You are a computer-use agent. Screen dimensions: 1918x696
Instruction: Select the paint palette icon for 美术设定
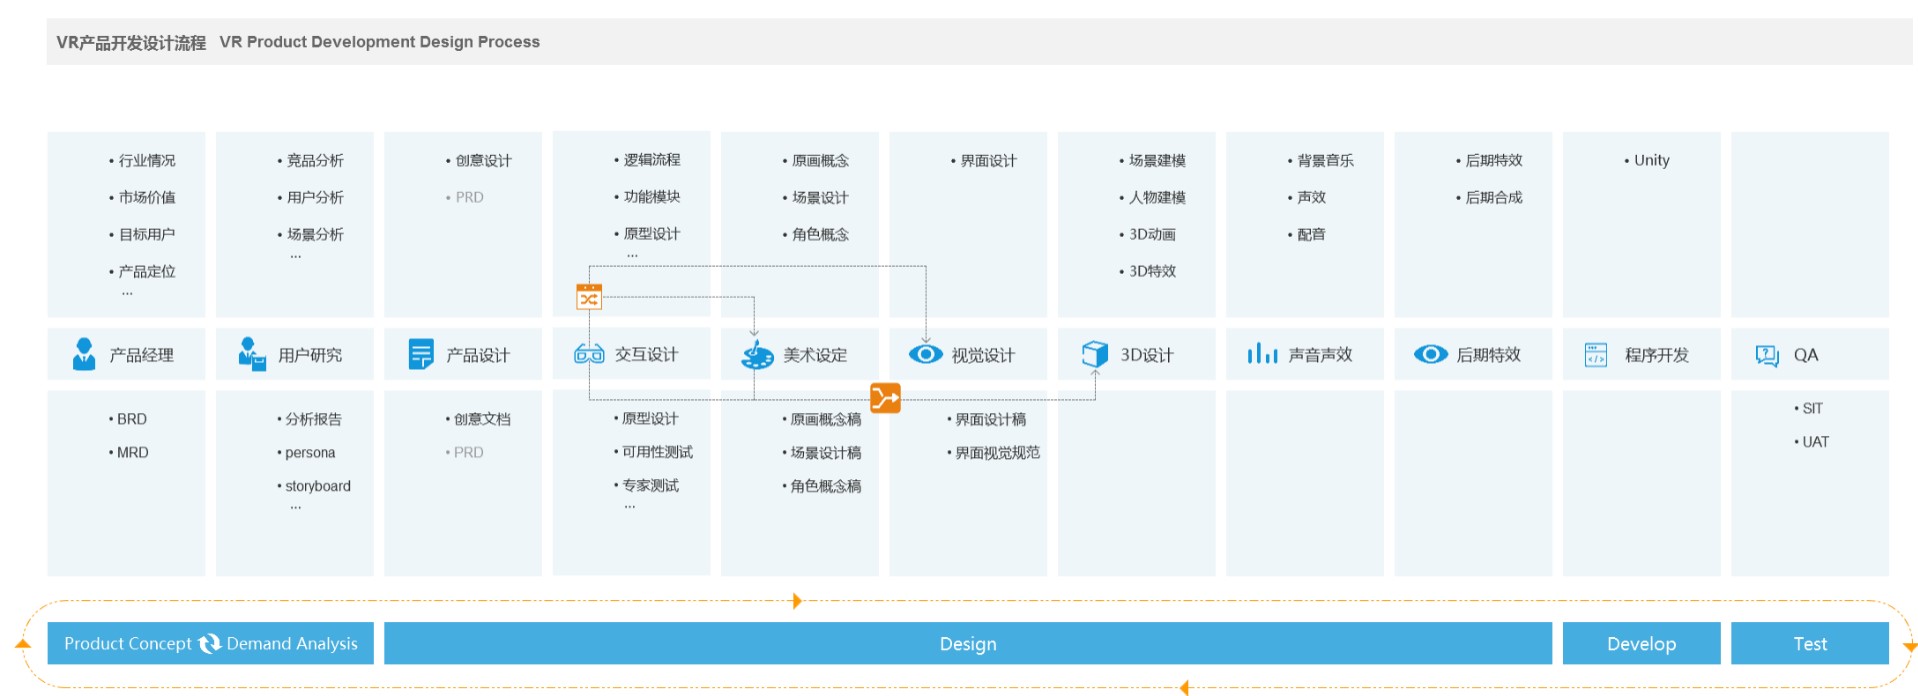[757, 355]
